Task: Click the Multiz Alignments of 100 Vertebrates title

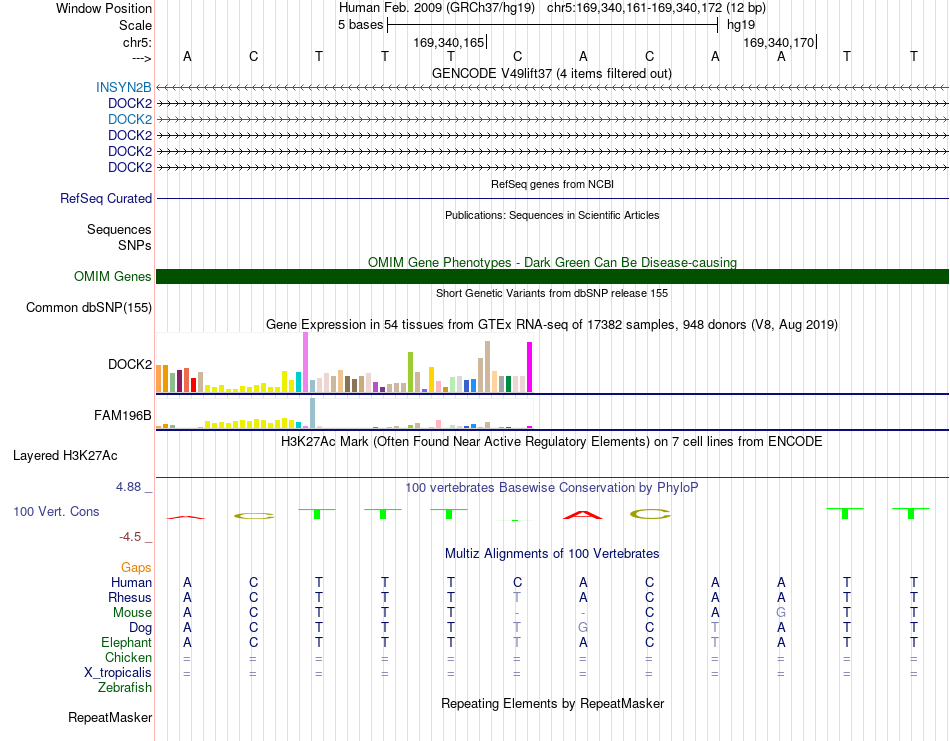Action: [x=552, y=553]
